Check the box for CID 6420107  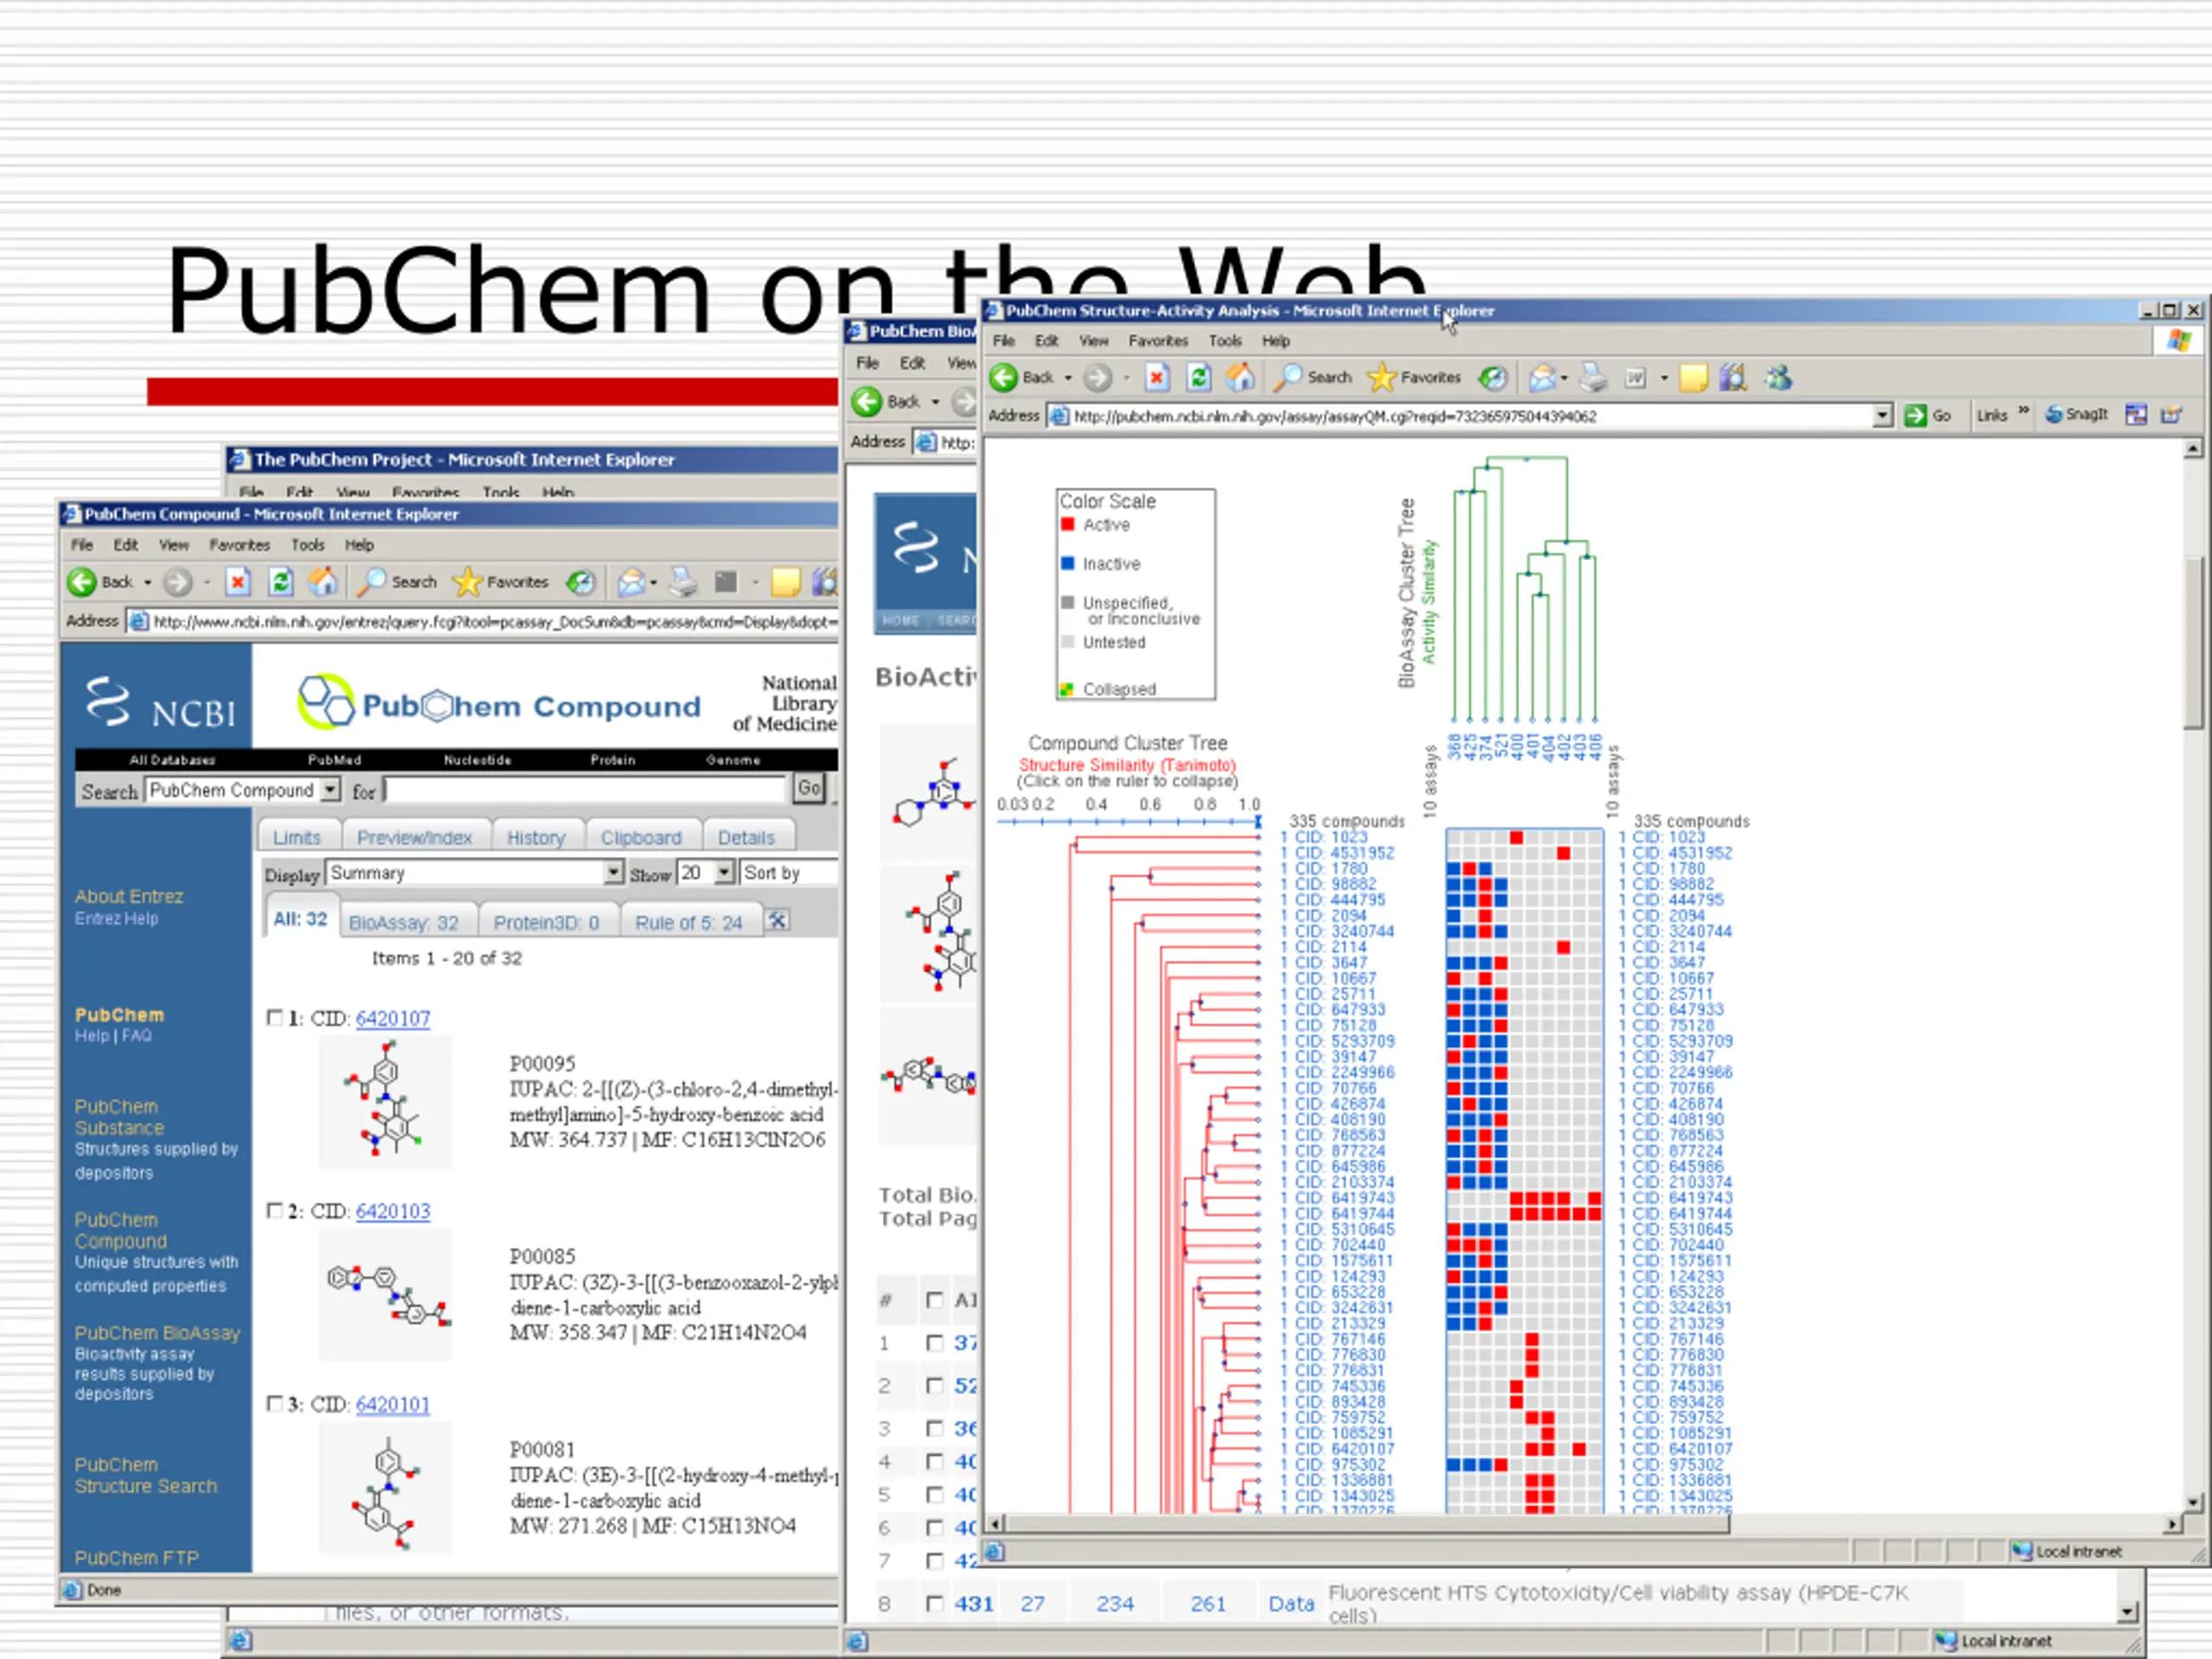pyautogui.click(x=275, y=1017)
